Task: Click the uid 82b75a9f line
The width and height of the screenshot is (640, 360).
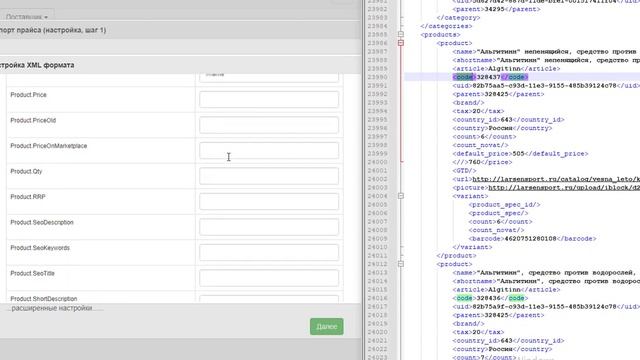Action: click(546, 307)
